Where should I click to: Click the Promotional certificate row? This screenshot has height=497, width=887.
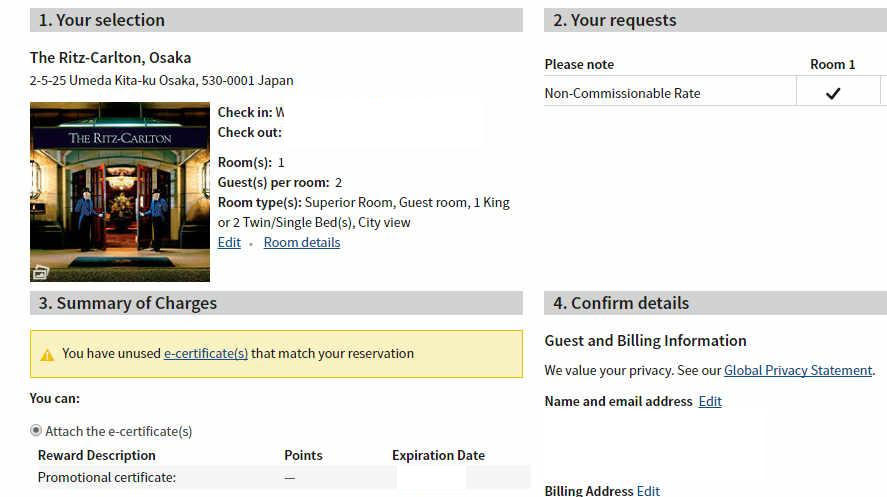(x=107, y=477)
